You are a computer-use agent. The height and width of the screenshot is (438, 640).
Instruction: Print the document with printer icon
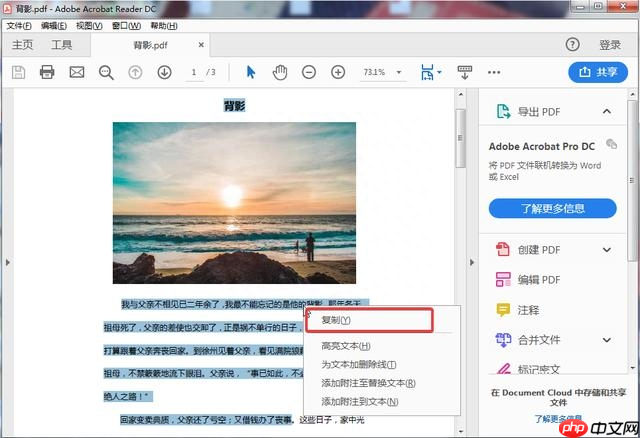47,72
